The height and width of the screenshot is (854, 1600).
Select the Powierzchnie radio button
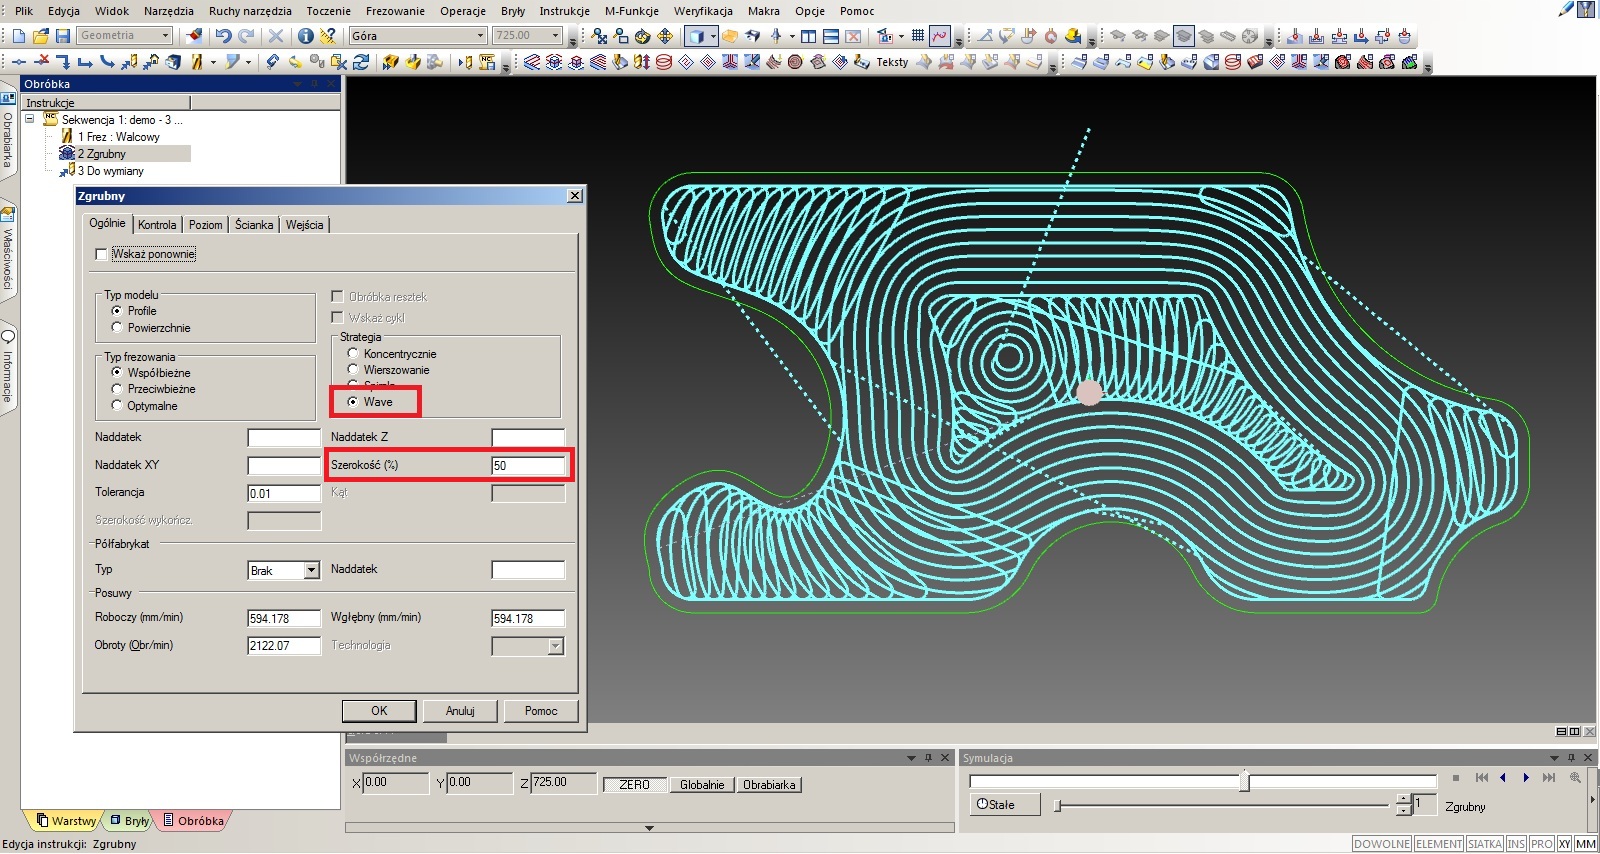click(x=117, y=328)
